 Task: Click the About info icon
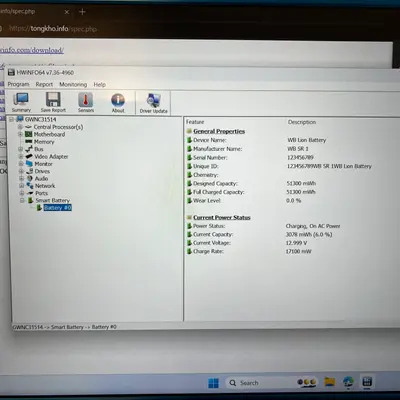point(118,103)
